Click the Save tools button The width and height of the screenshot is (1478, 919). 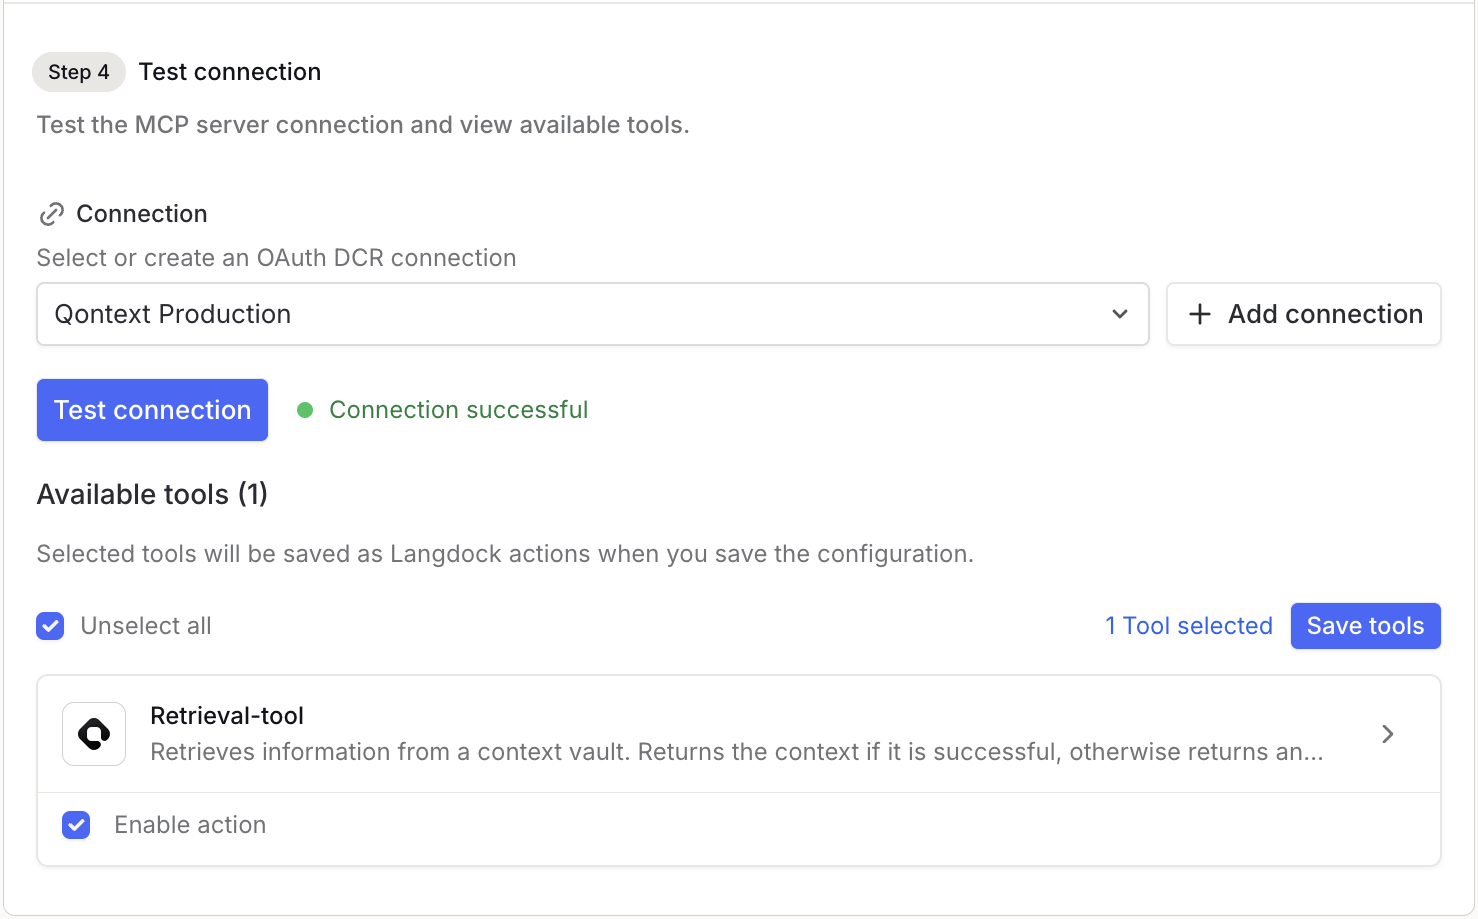(x=1365, y=626)
